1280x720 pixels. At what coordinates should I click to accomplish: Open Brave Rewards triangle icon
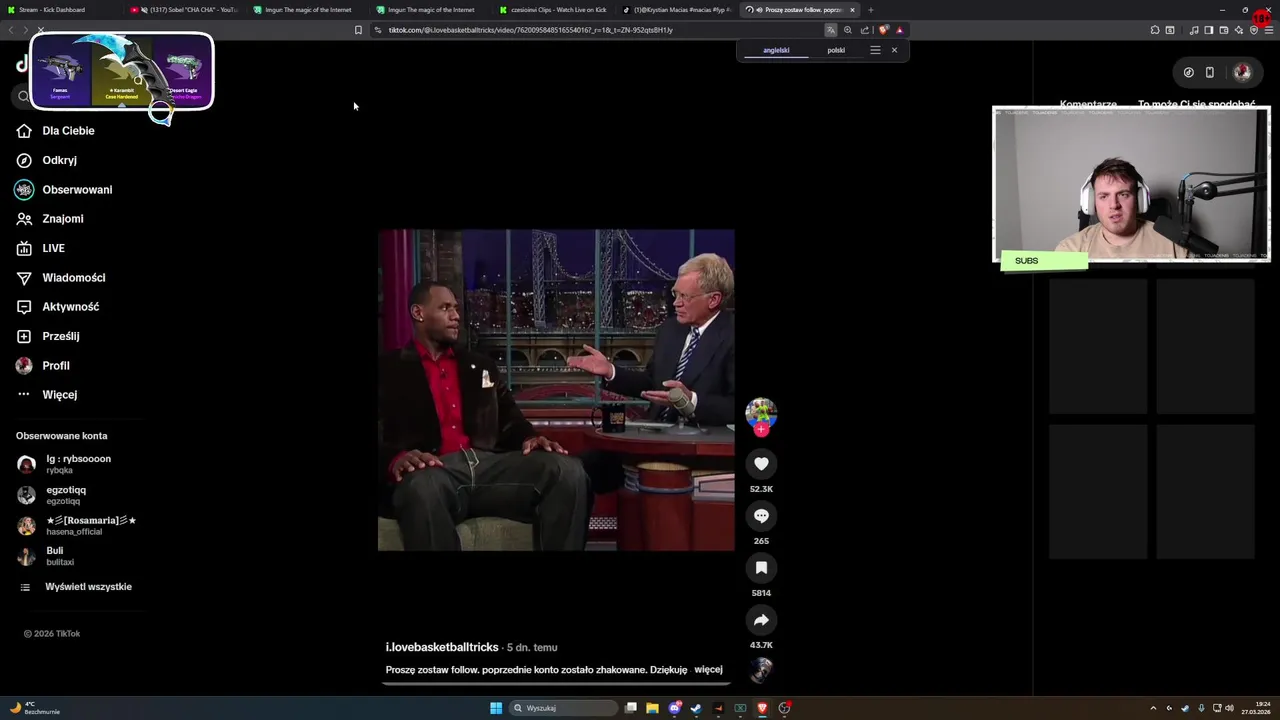[x=899, y=30]
